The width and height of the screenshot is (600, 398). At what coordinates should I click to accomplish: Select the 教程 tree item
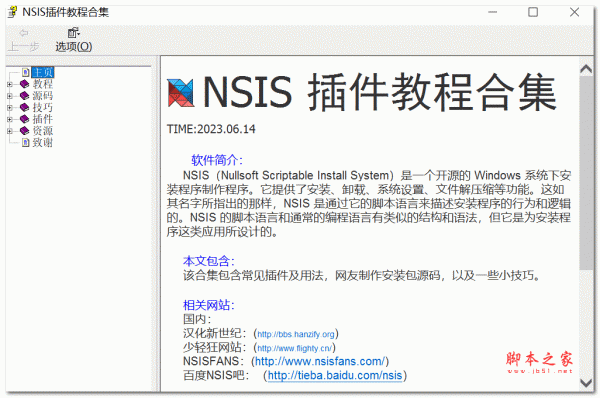[x=42, y=84]
